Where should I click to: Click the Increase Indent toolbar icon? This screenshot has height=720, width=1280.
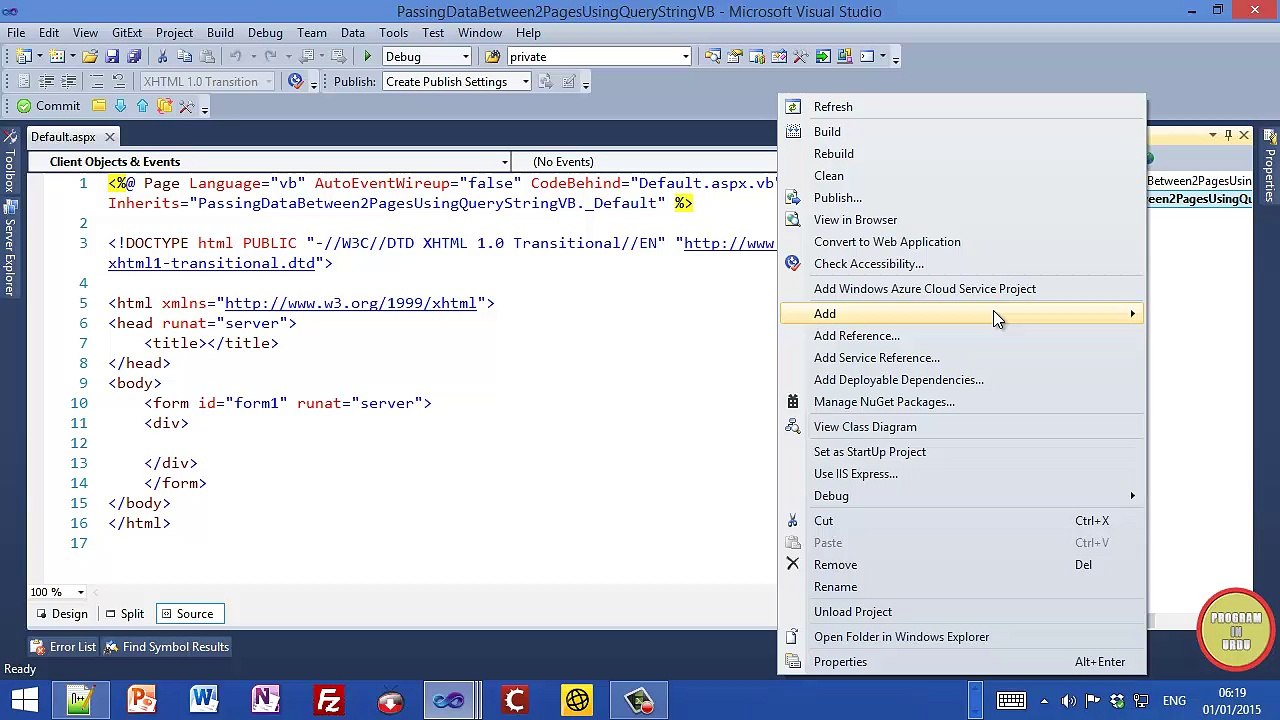(x=68, y=82)
